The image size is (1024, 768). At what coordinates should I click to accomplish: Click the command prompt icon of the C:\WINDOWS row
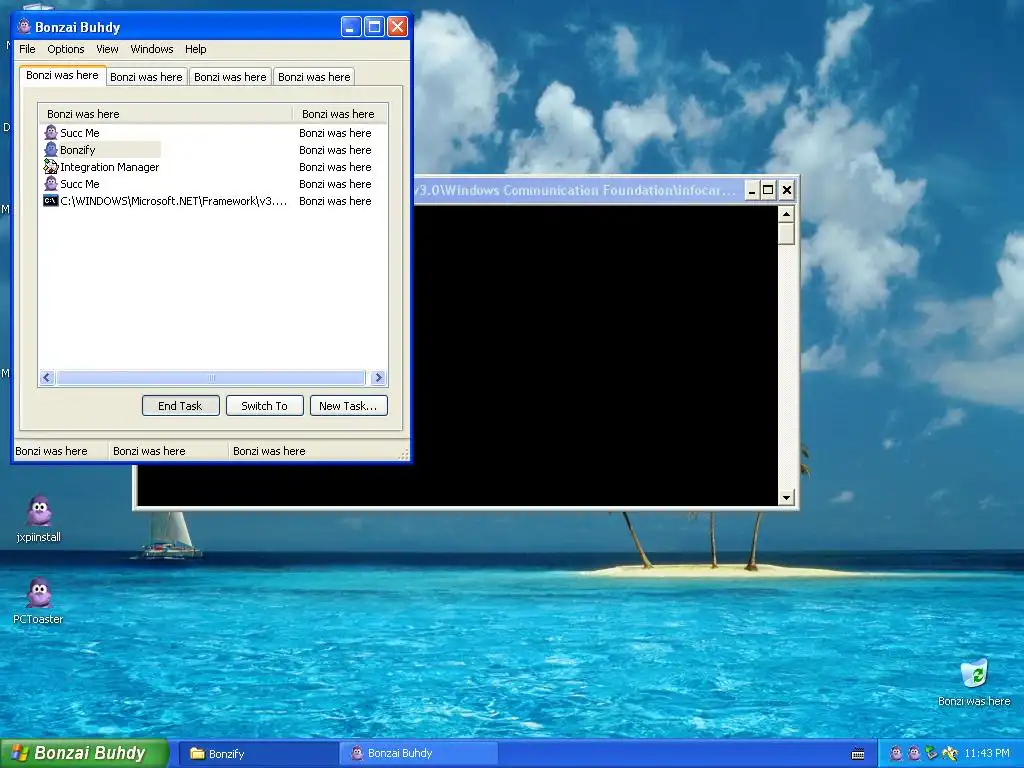coord(51,200)
